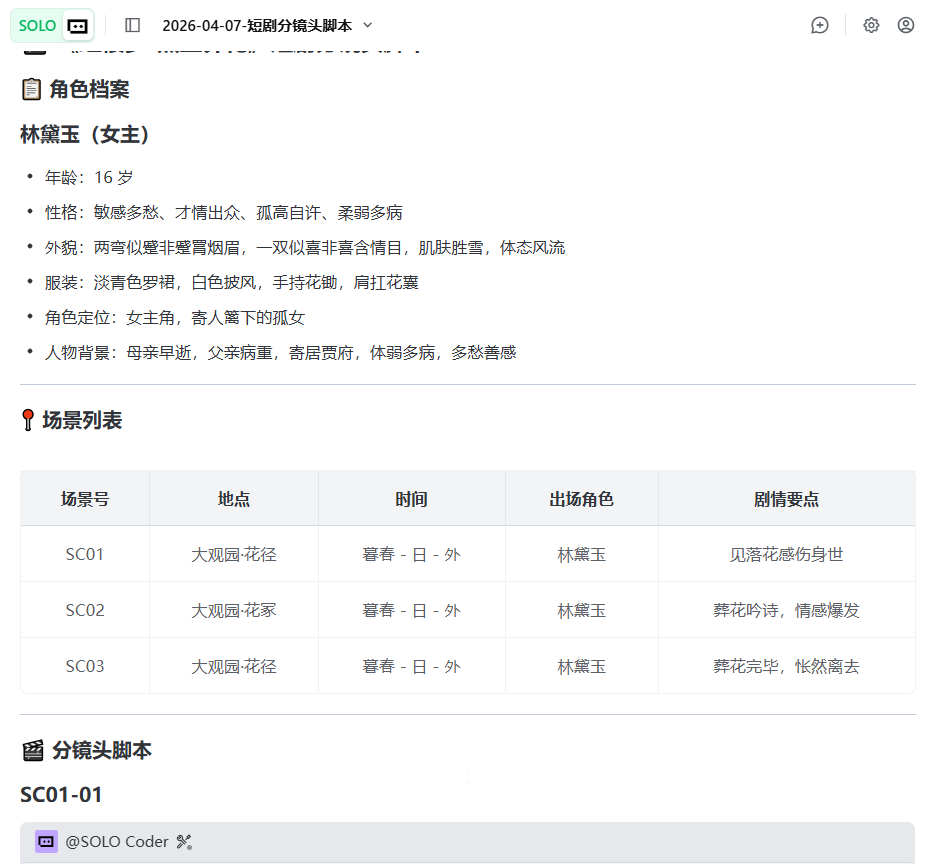
Task: Click the tools icon after SOLO Coder
Action: (183, 842)
